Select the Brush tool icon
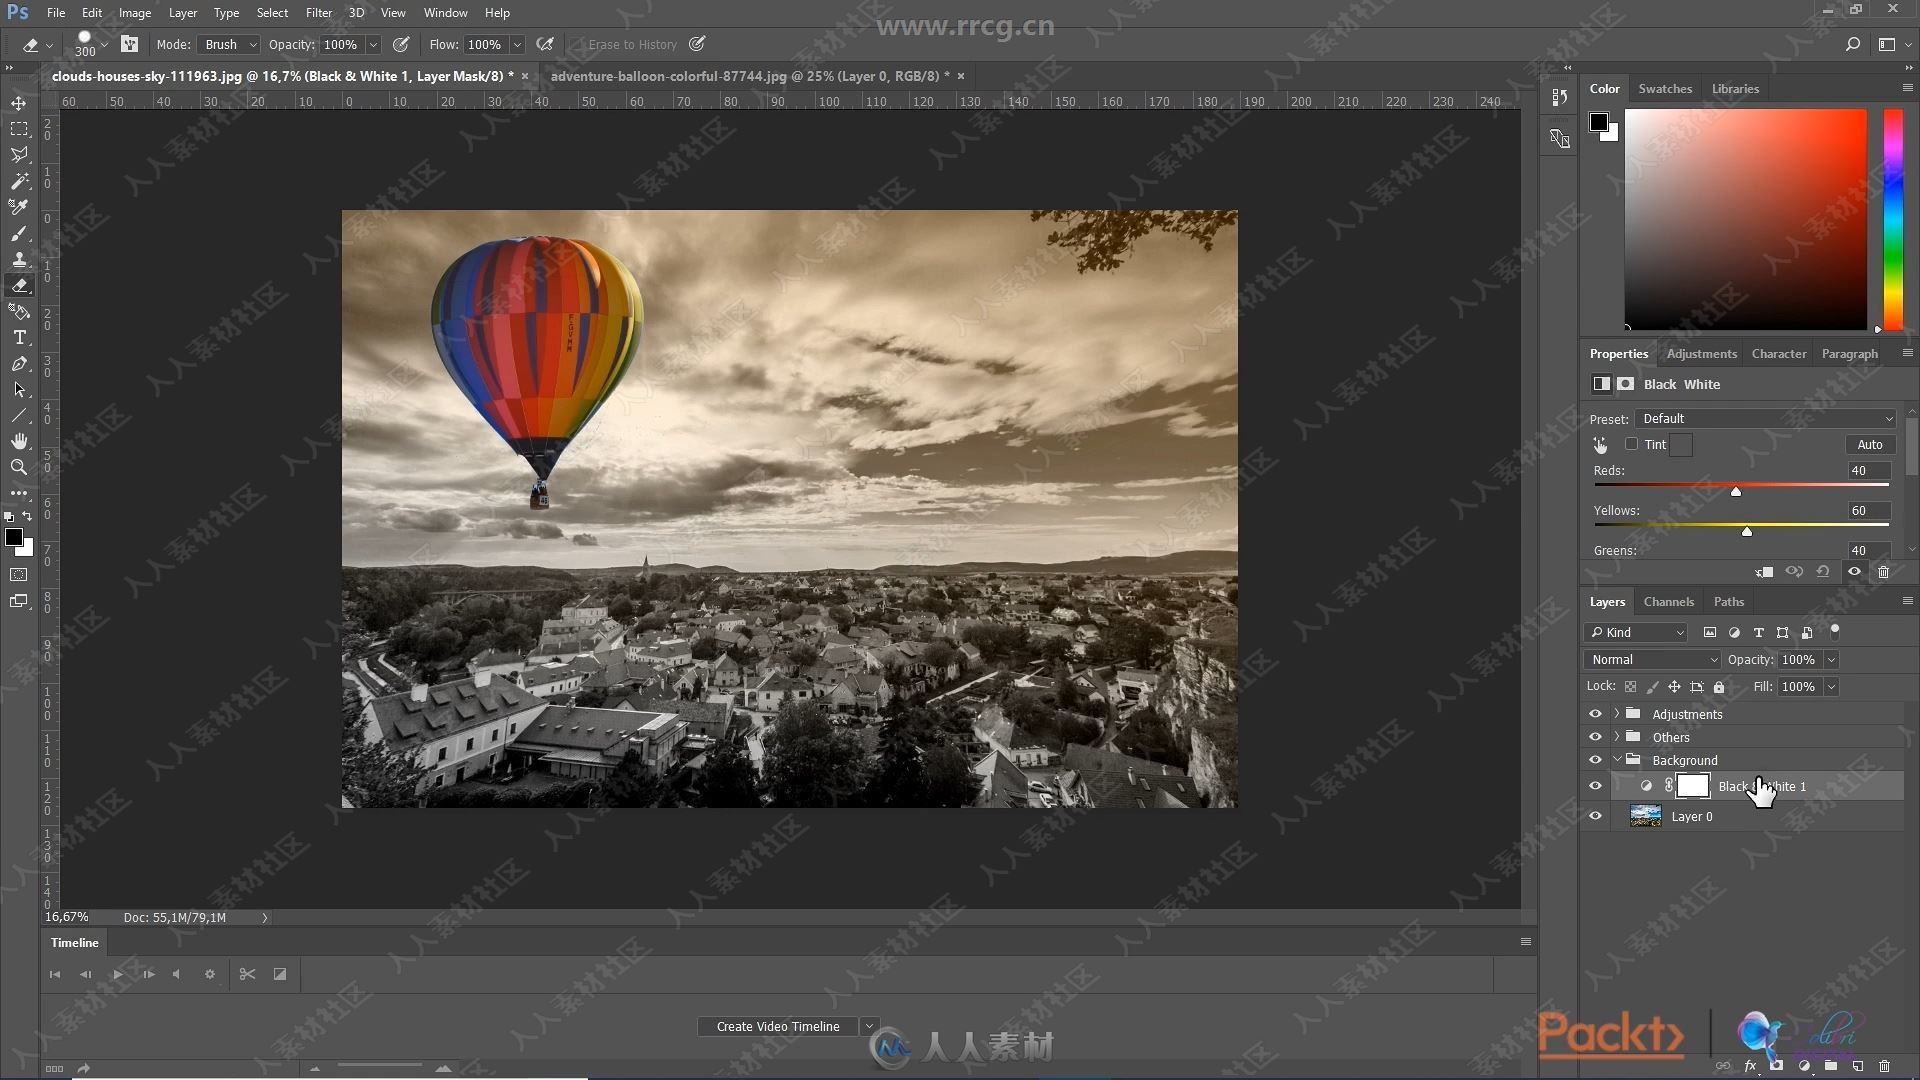 [18, 232]
